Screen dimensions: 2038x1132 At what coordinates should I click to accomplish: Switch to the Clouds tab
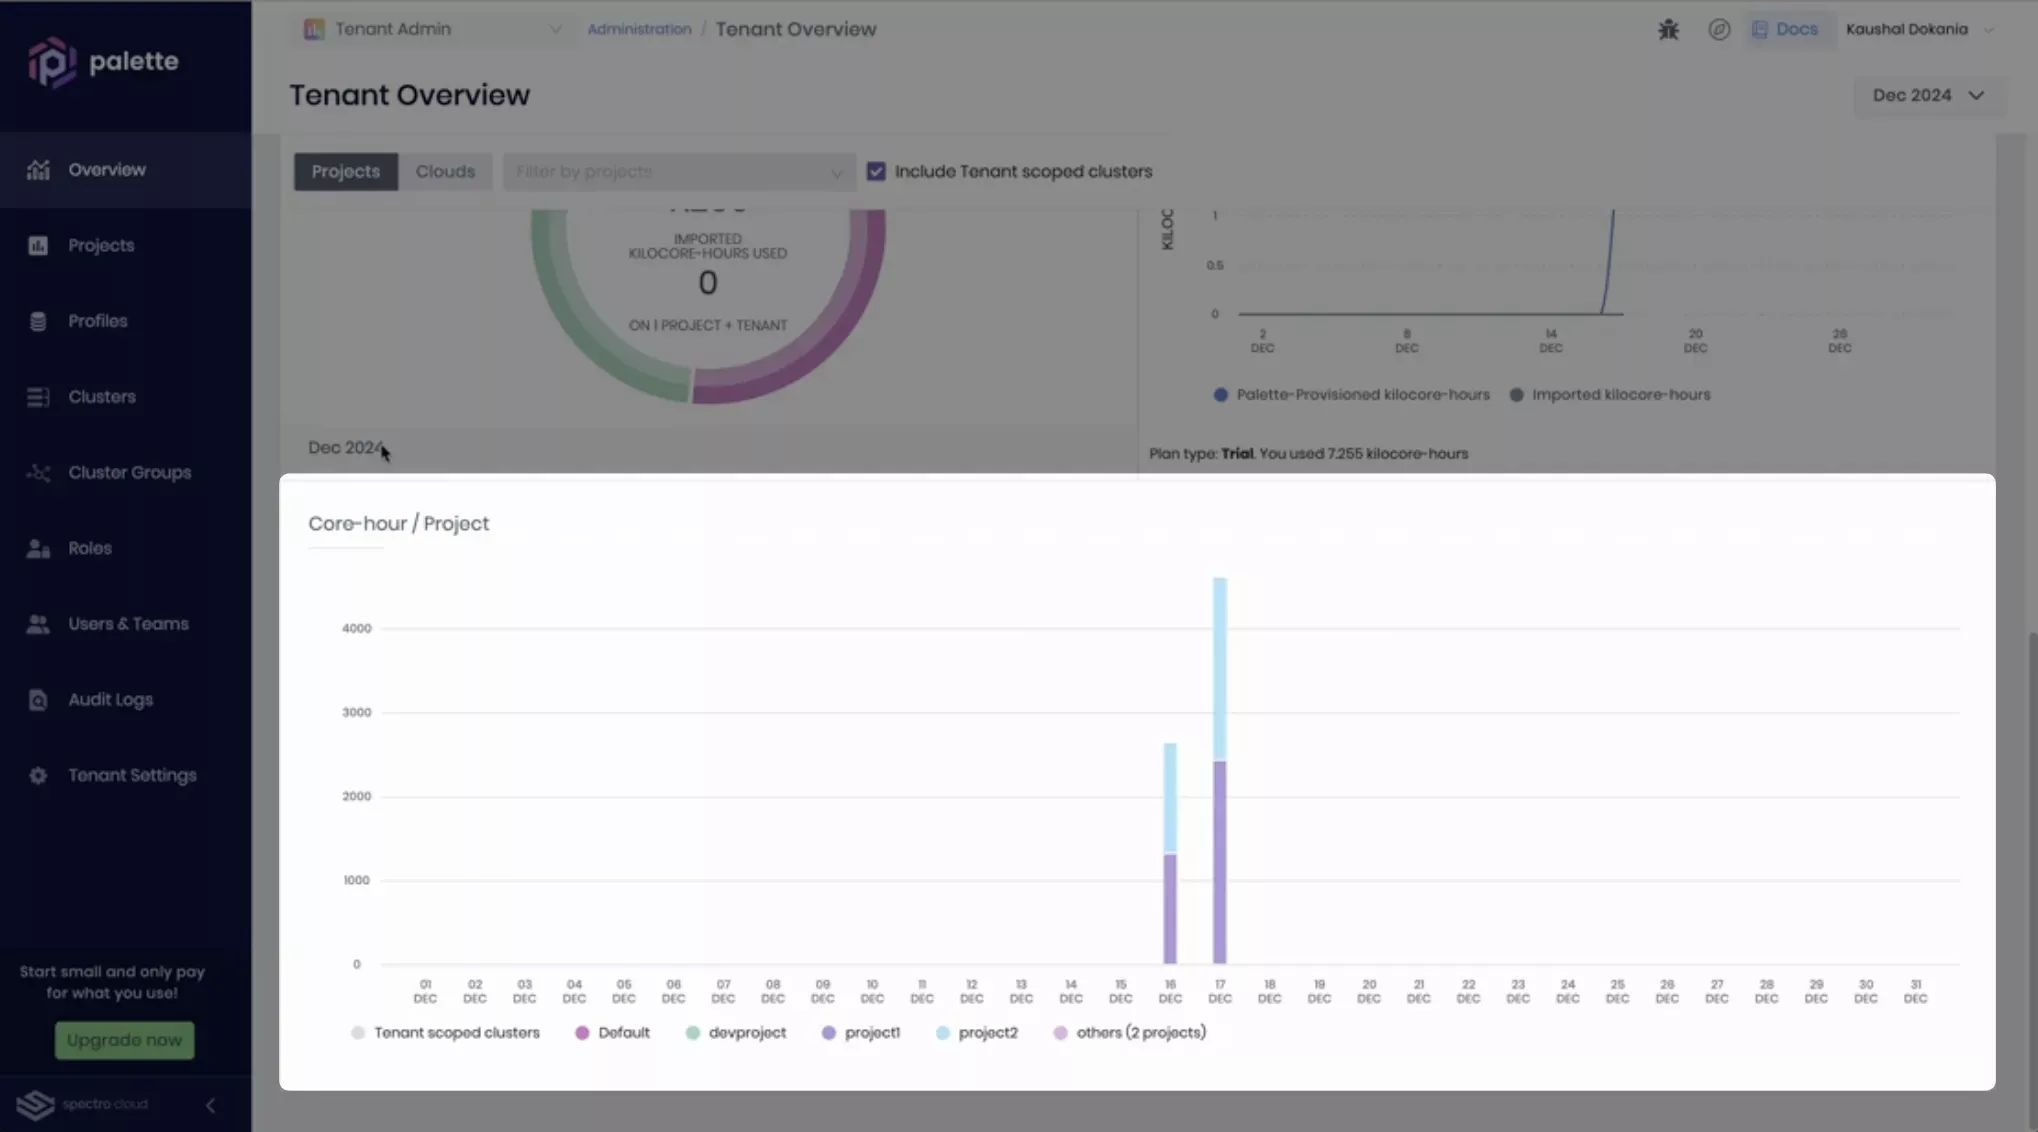point(445,171)
